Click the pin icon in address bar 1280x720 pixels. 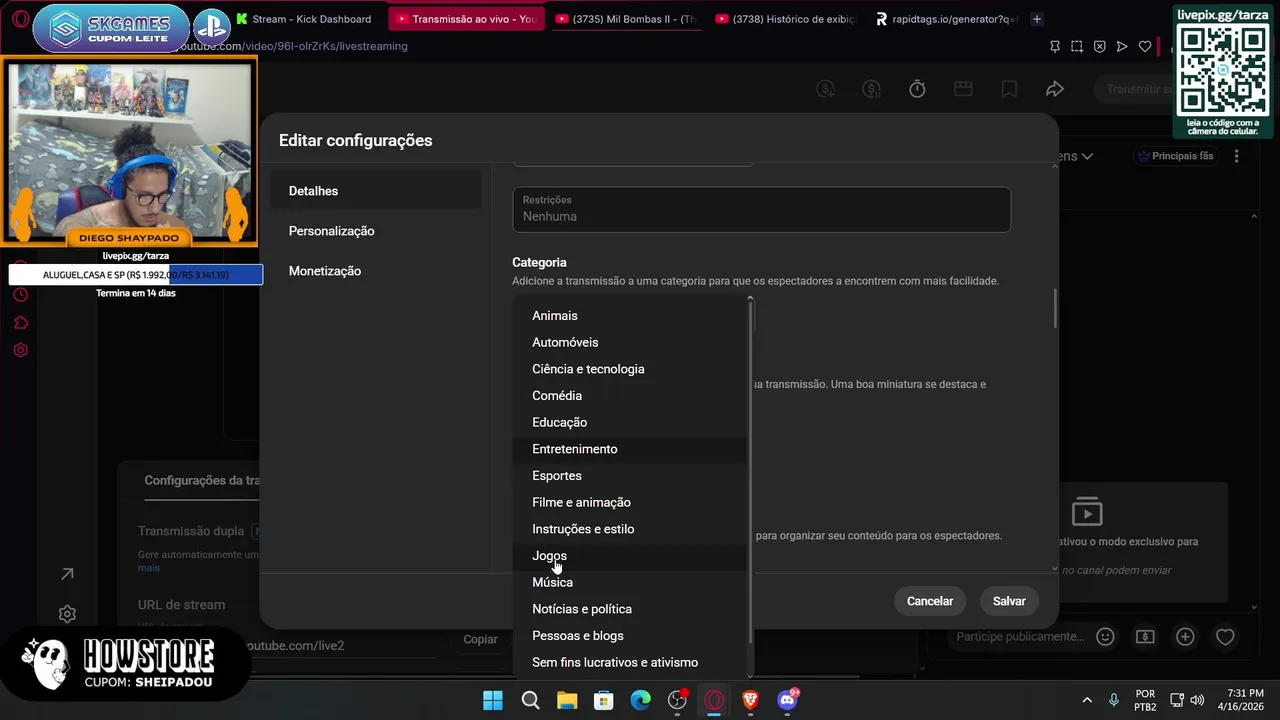click(1055, 46)
